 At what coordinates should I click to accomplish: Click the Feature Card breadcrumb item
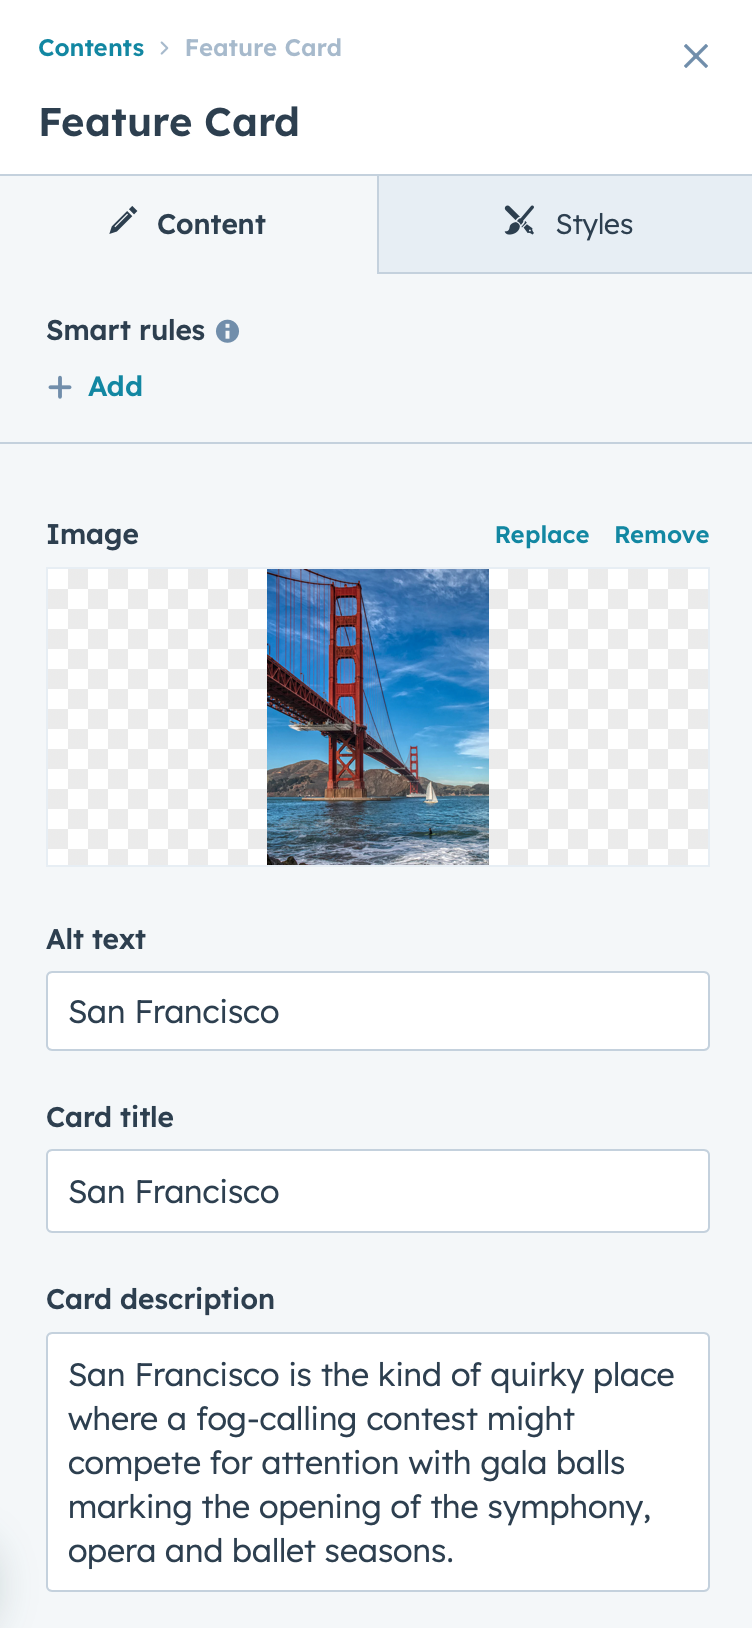point(263,48)
